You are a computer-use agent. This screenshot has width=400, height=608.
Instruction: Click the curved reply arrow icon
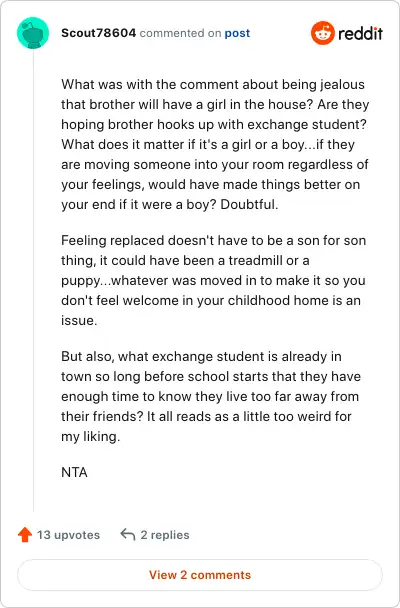point(128,535)
